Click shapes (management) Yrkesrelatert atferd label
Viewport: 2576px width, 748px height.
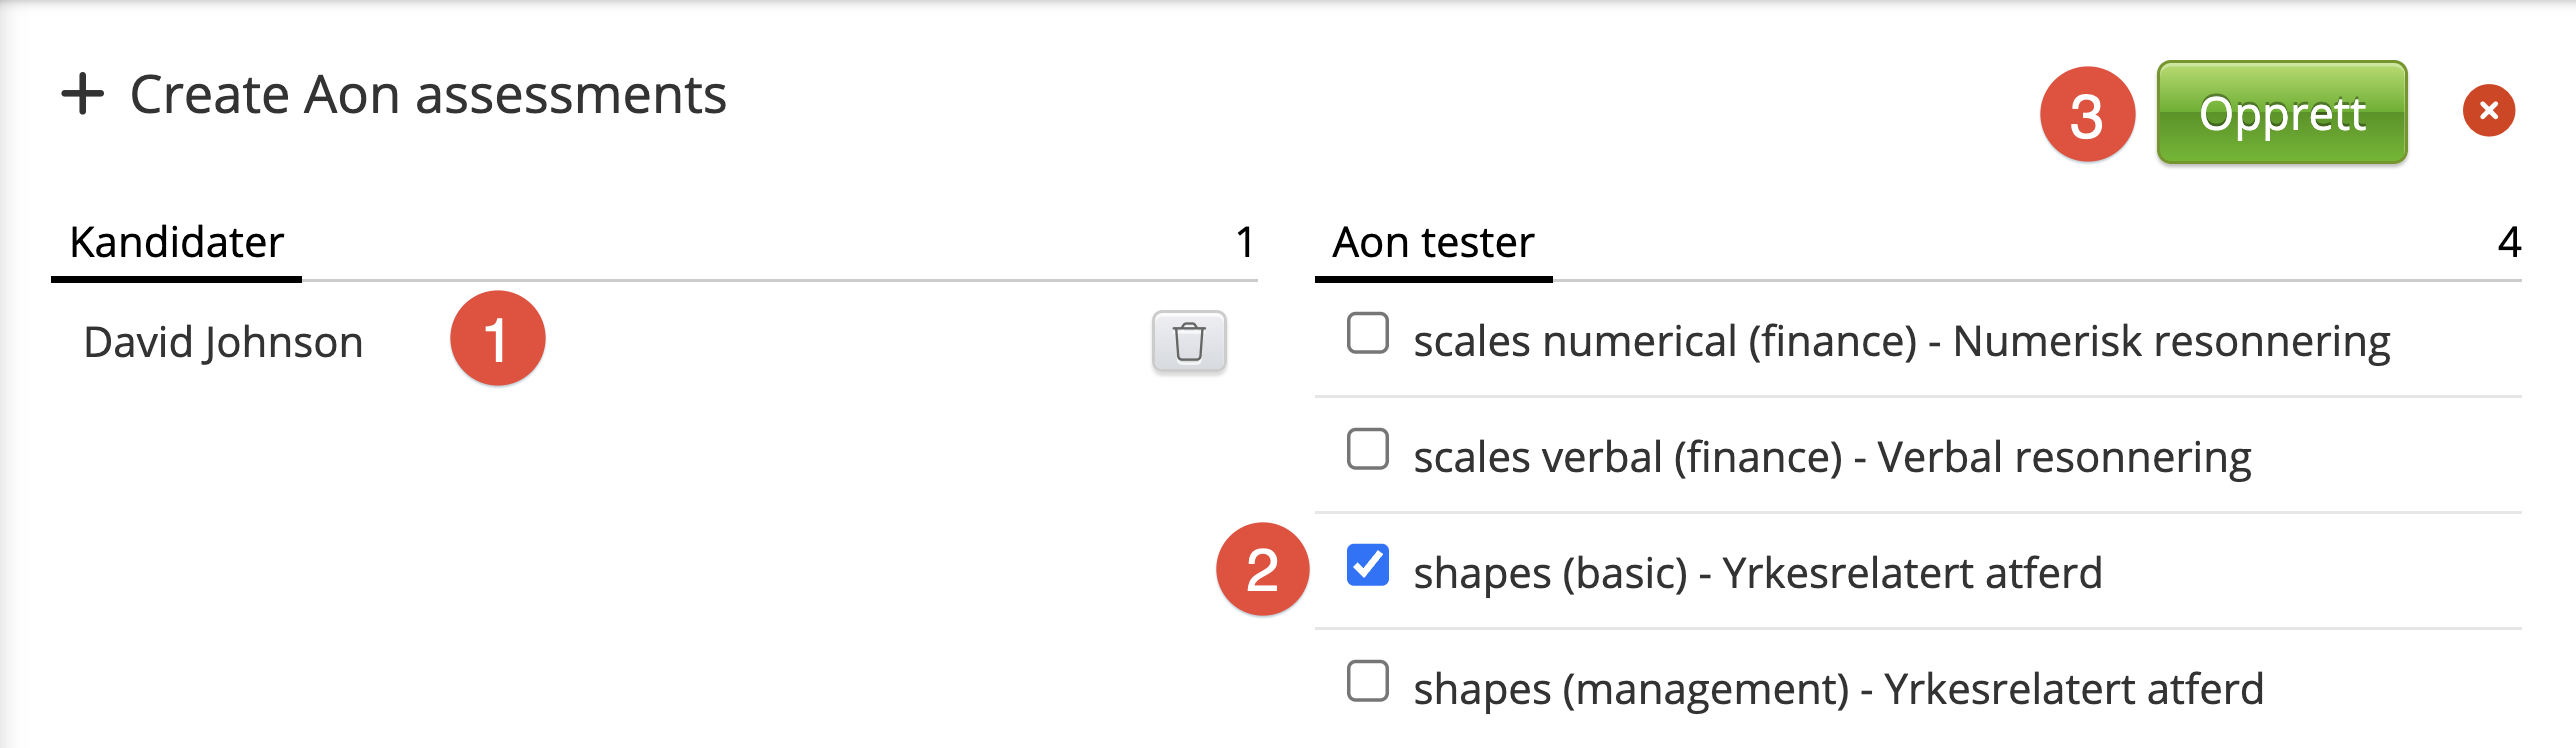1838,690
